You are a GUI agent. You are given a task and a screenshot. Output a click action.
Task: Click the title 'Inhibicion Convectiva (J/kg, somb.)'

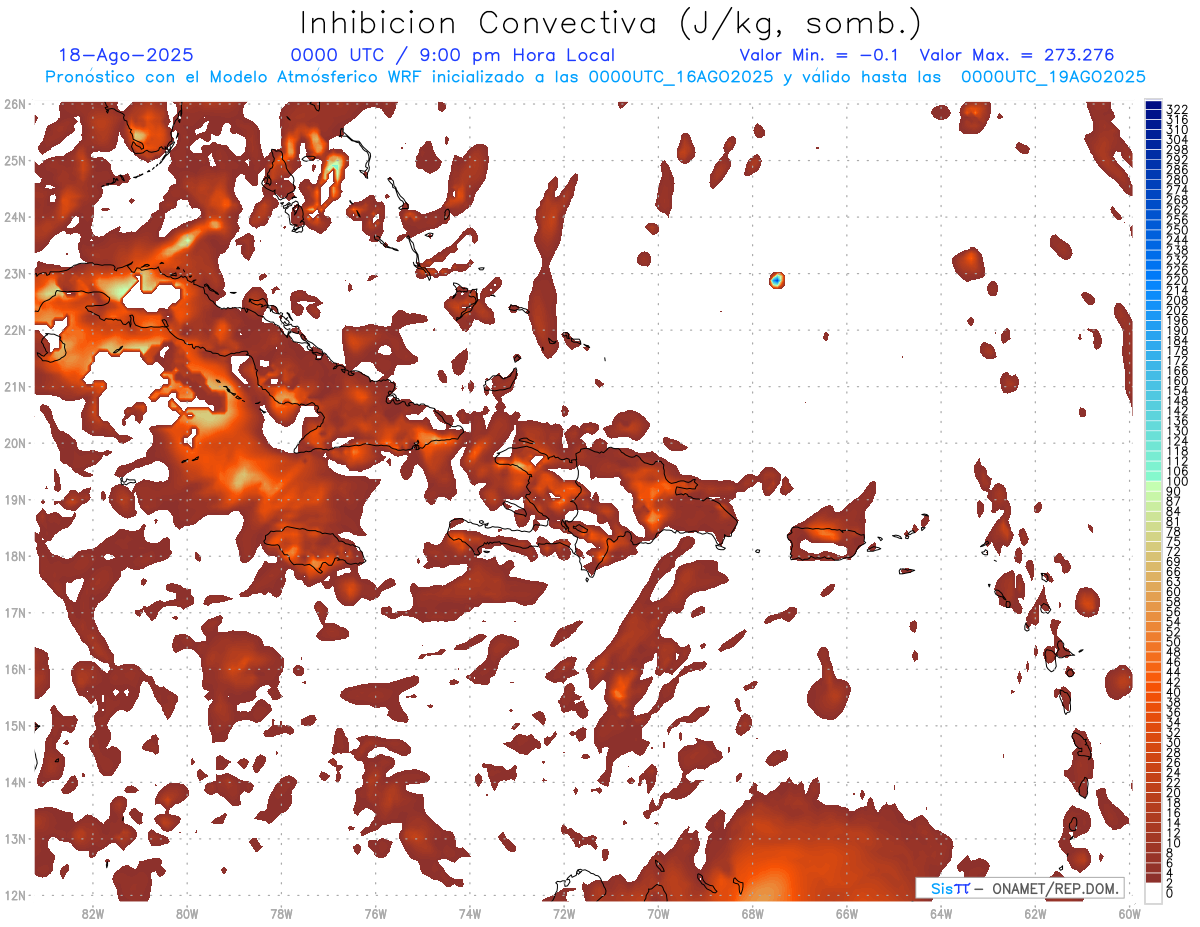point(611,23)
